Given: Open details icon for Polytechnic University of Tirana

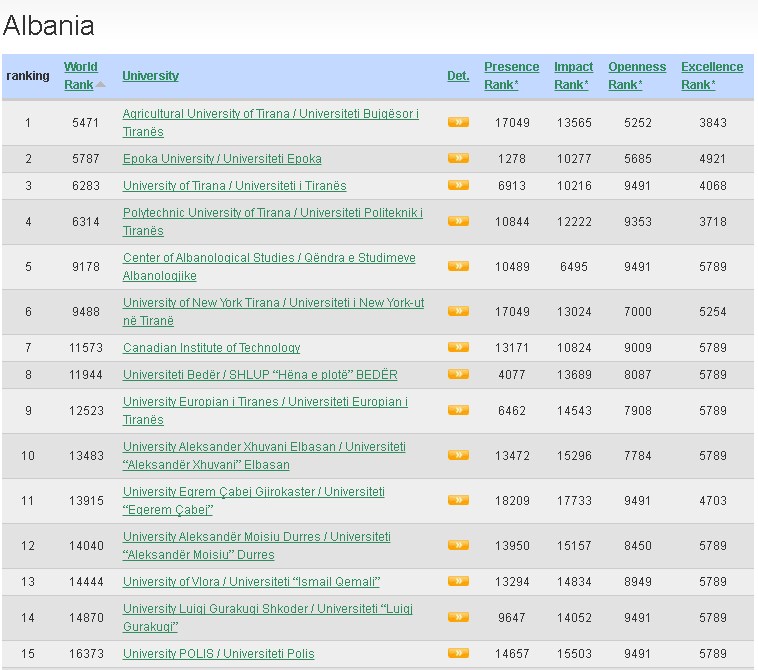Looking at the screenshot, I should pos(458,221).
